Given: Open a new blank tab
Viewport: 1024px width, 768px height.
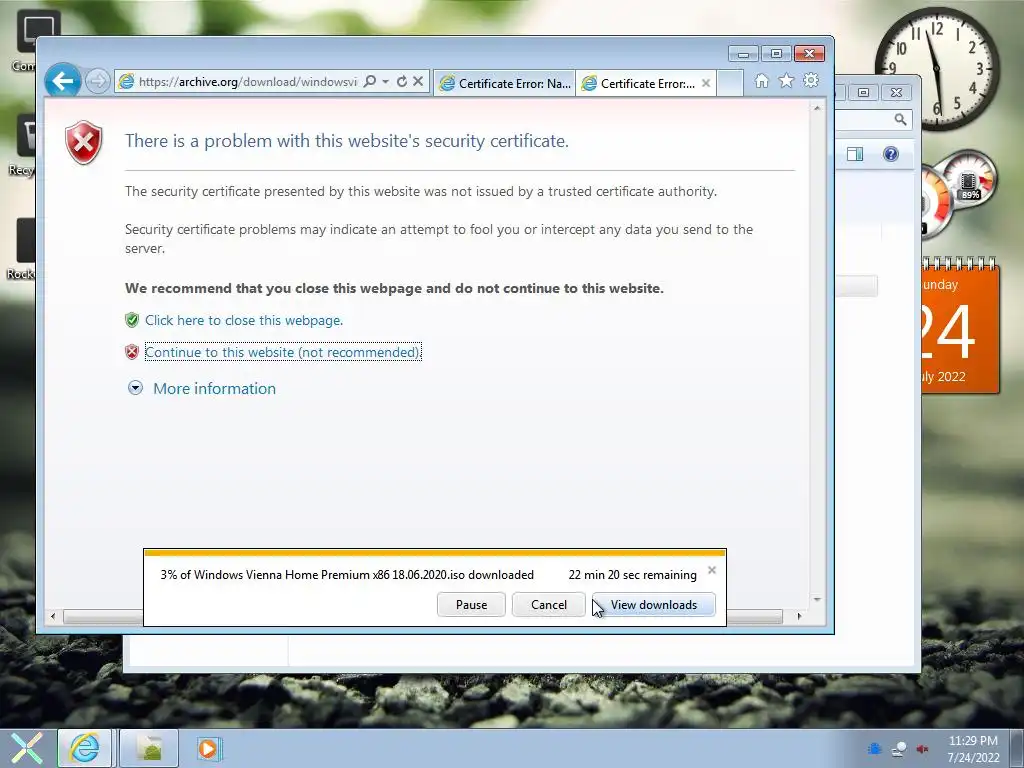Looking at the screenshot, I should 730,84.
